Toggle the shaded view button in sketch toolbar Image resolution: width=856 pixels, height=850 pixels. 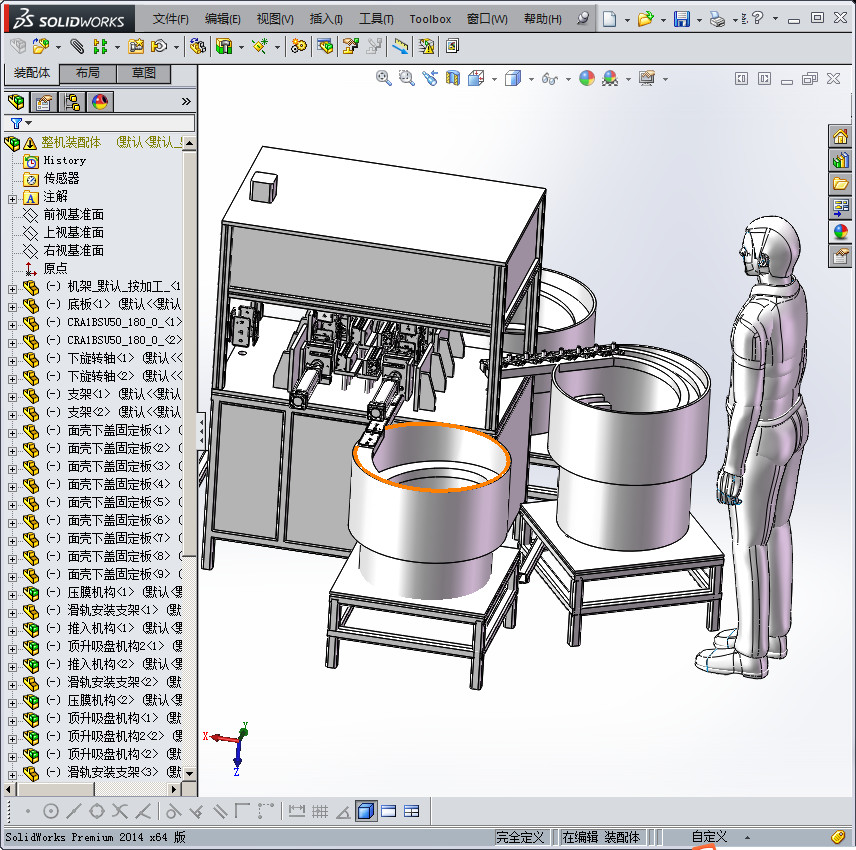(x=366, y=811)
